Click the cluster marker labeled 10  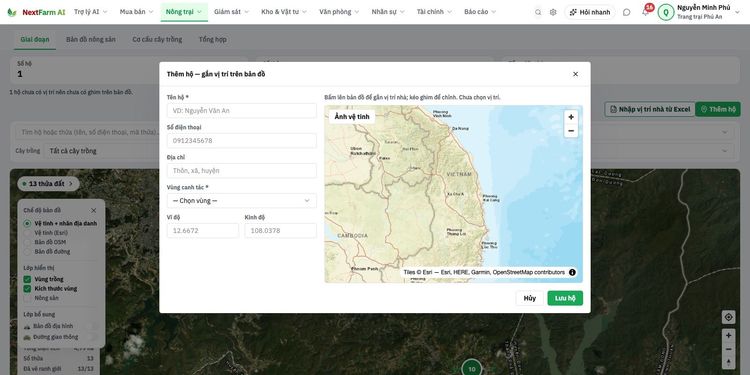click(472, 369)
